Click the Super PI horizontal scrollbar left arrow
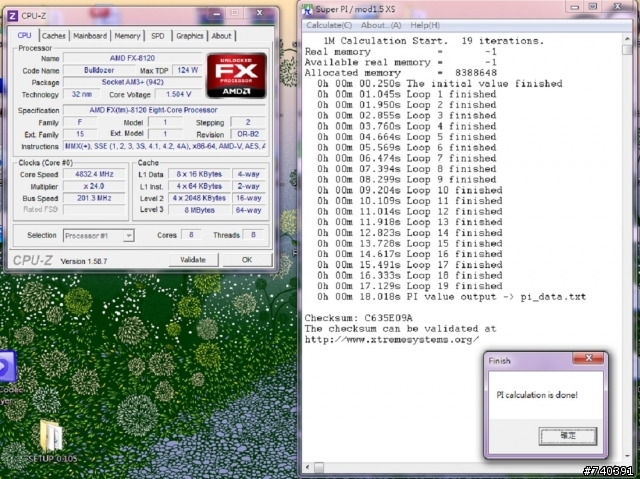The width and height of the screenshot is (640, 479). click(308, 467)
